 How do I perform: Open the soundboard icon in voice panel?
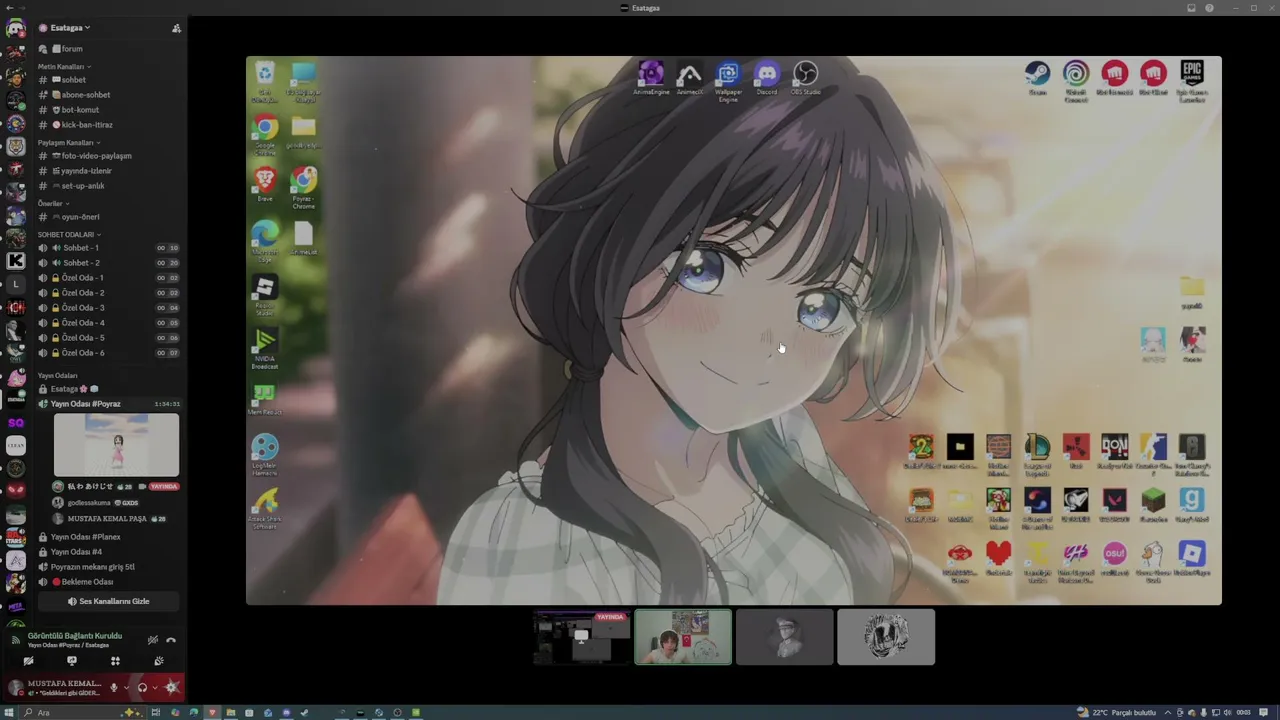(159, 661)
